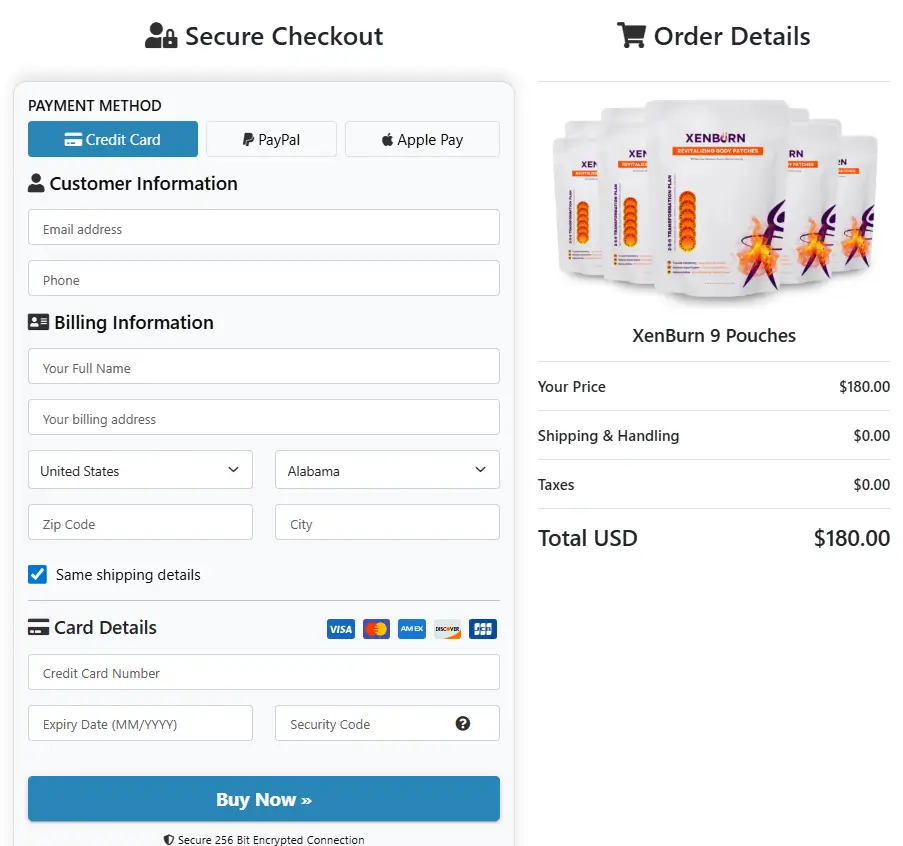The image size is (903, 846).
Task: Switch to the PayPal tab
Action: point(270,139)
